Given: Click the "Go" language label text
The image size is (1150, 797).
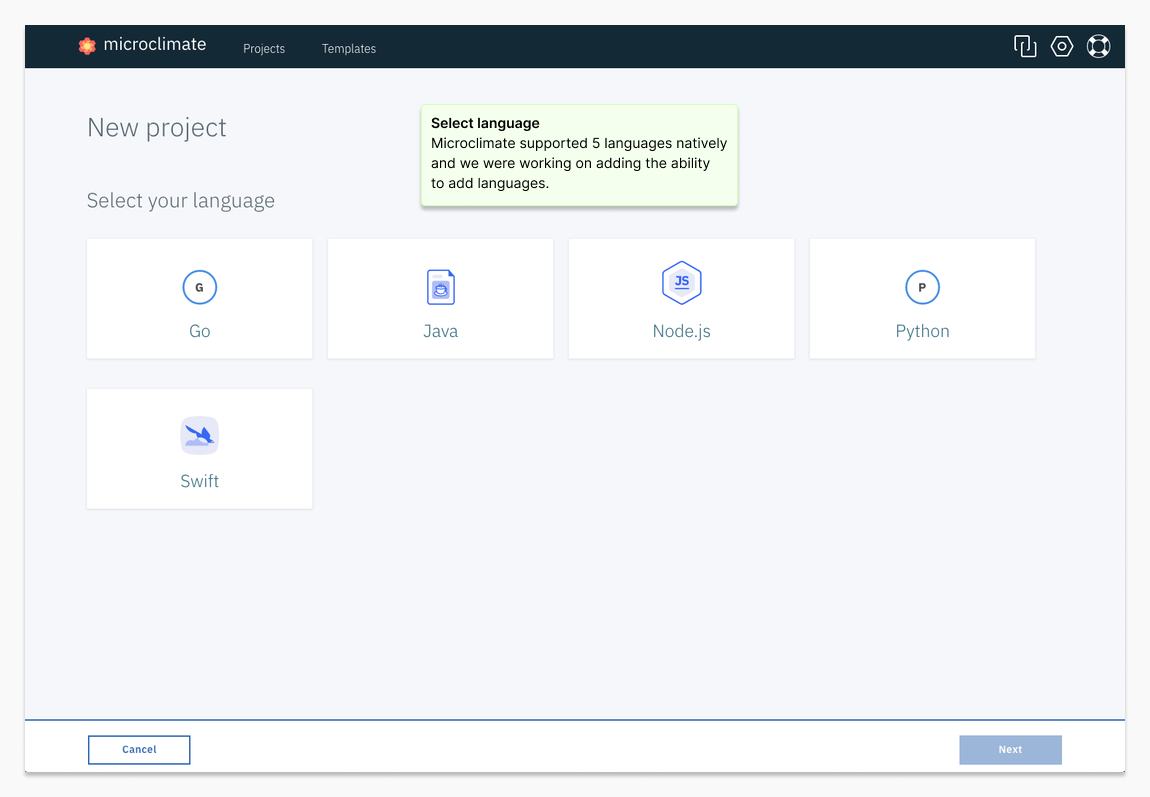Looking at the screenshot, I should click(x=200, y=331).
